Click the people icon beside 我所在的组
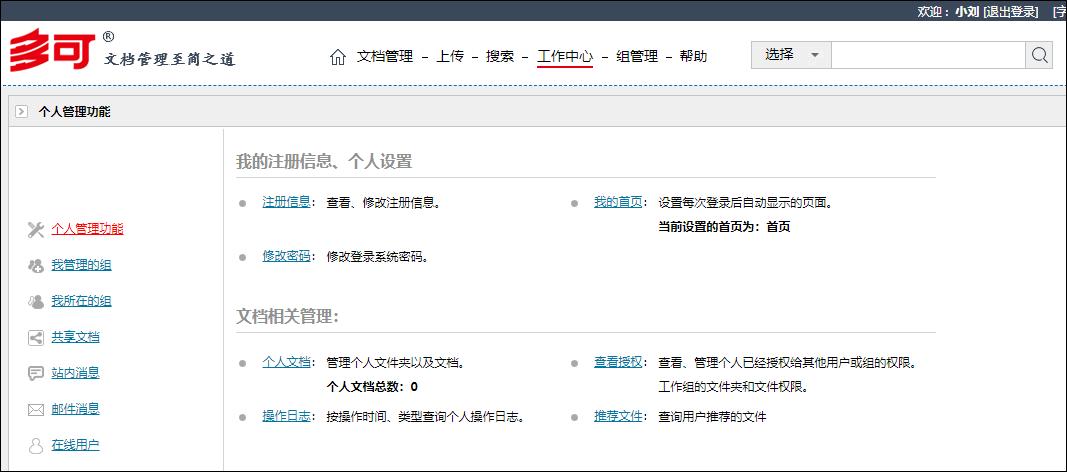Viewport: 1067px width, 472px height. point(36,302)
